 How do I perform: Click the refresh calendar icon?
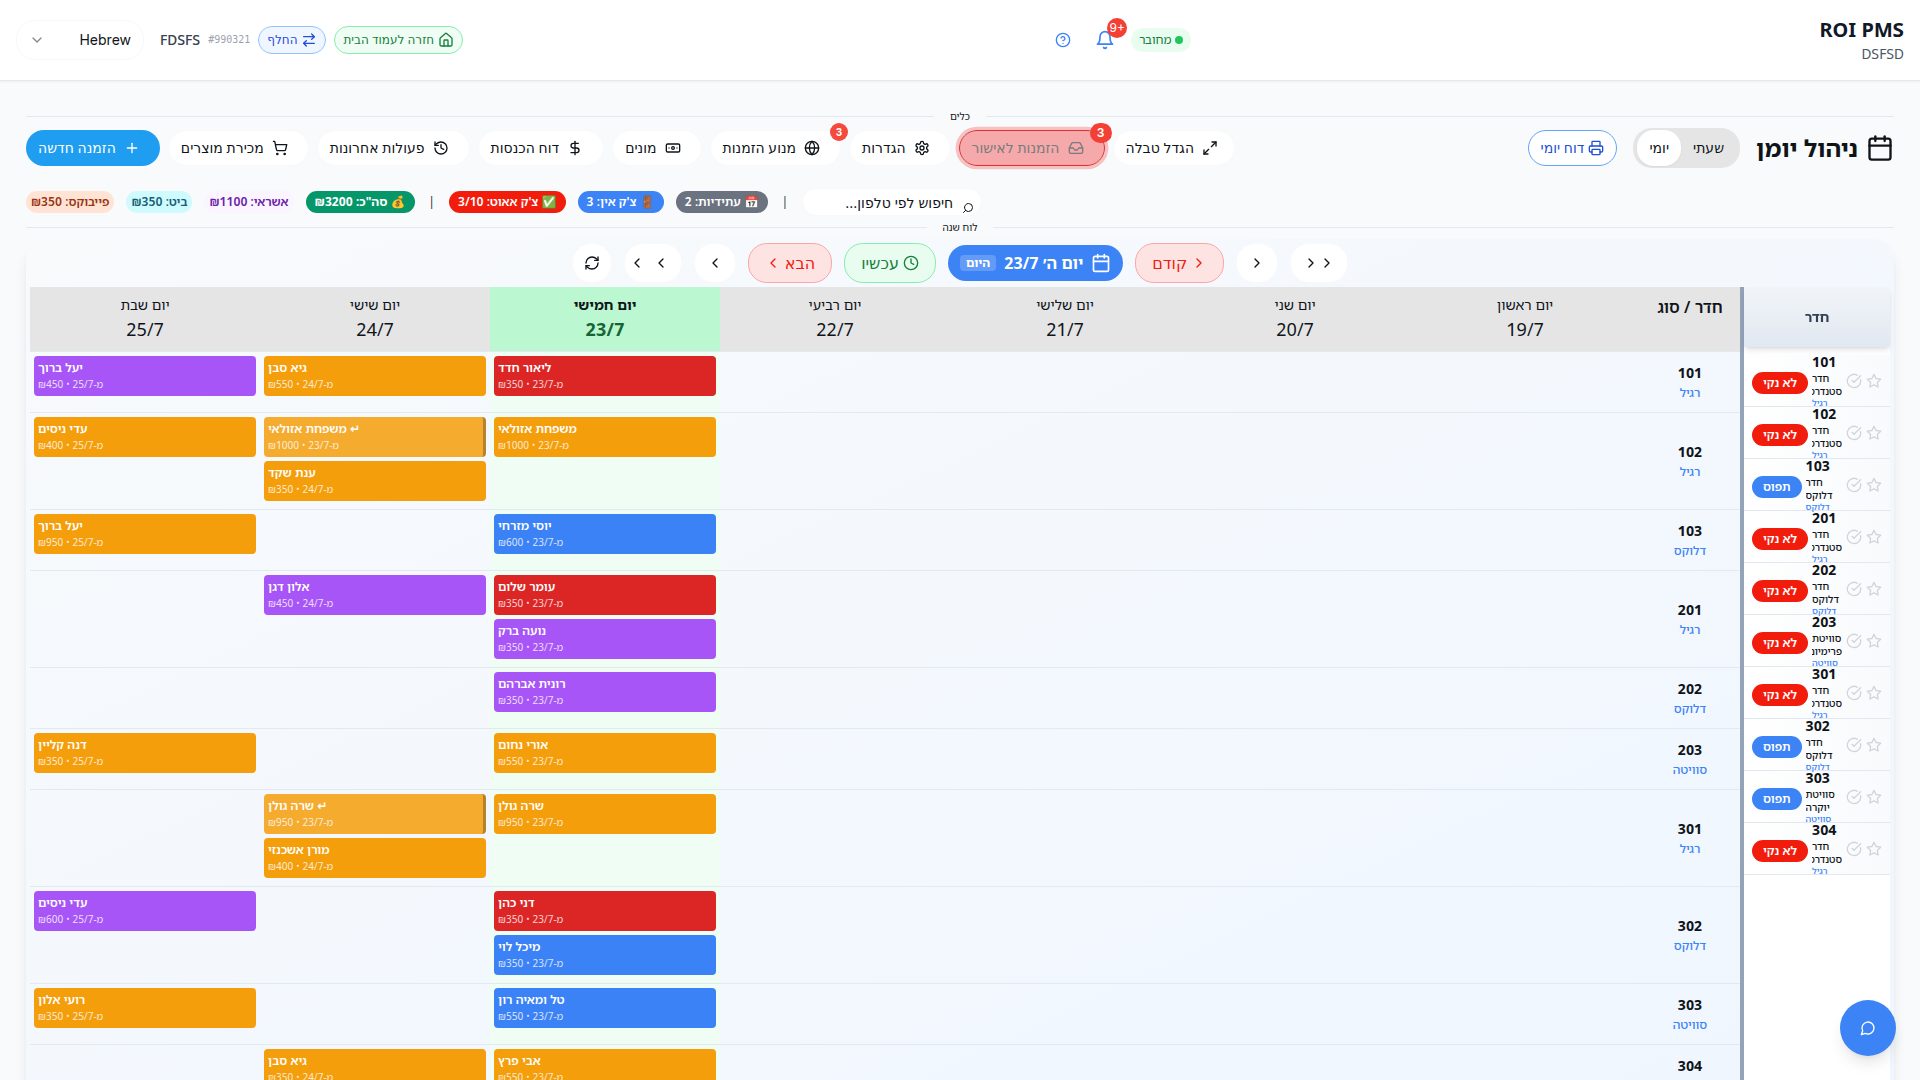pyautogui.click(x=592, y=263)
